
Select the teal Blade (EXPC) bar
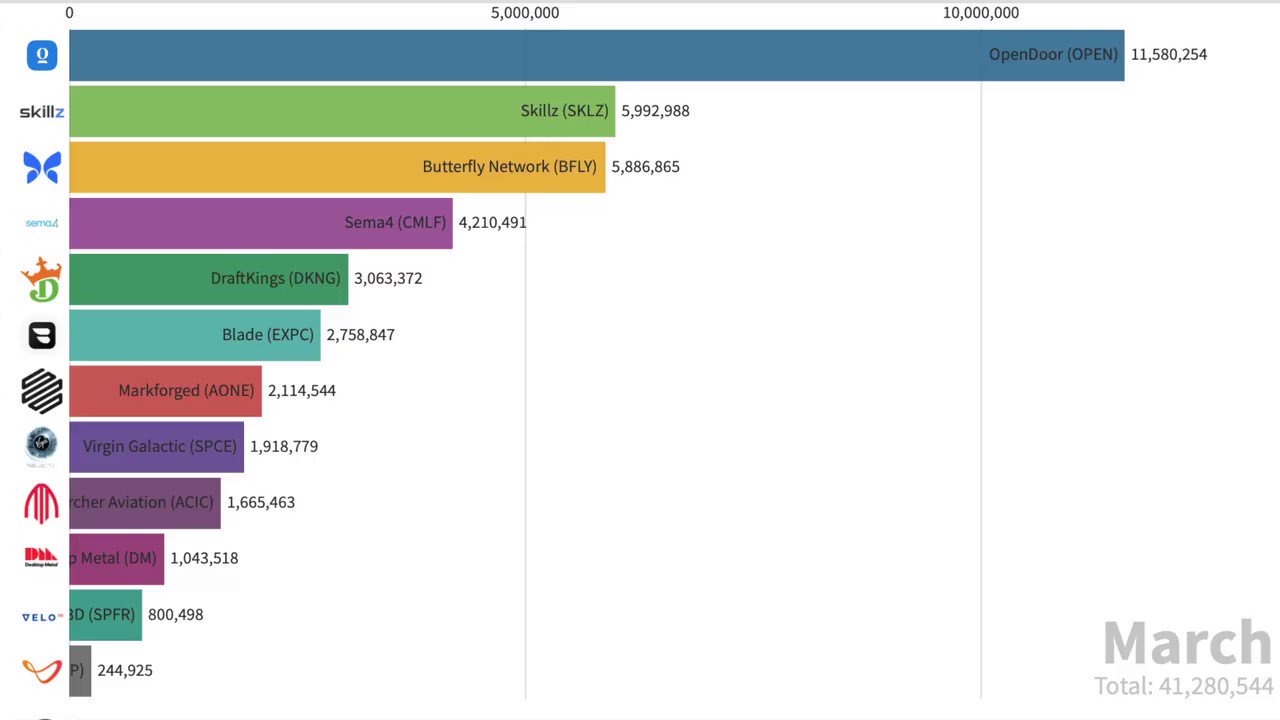(195, 335)
